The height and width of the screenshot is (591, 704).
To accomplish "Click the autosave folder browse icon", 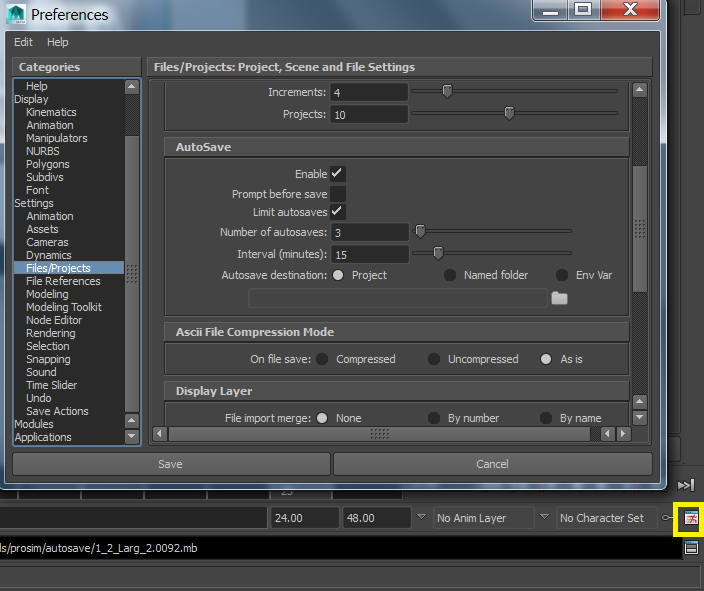I will (559, 298).
